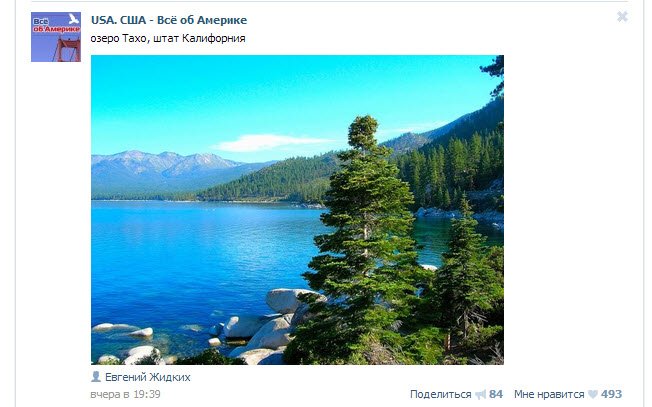Open the USA group avatar thumbnail
Screen dimensions: 652x407
tap(56, 37)
